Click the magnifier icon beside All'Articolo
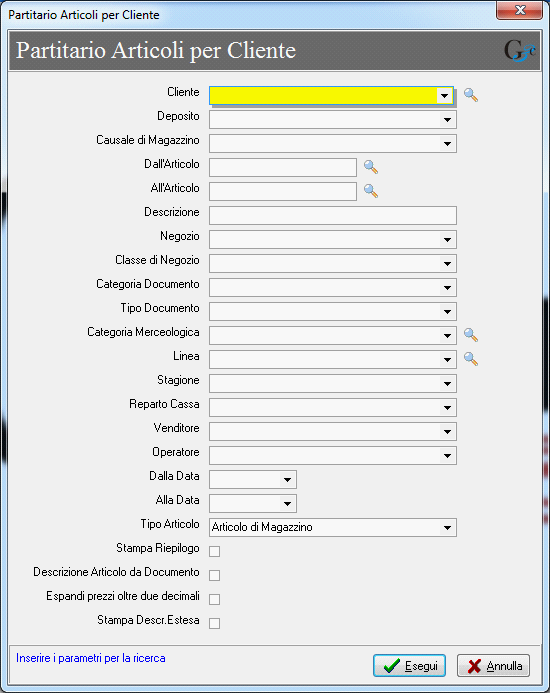Image resolution: width=550 pixels, height=693 pixels. click(370, 191)
